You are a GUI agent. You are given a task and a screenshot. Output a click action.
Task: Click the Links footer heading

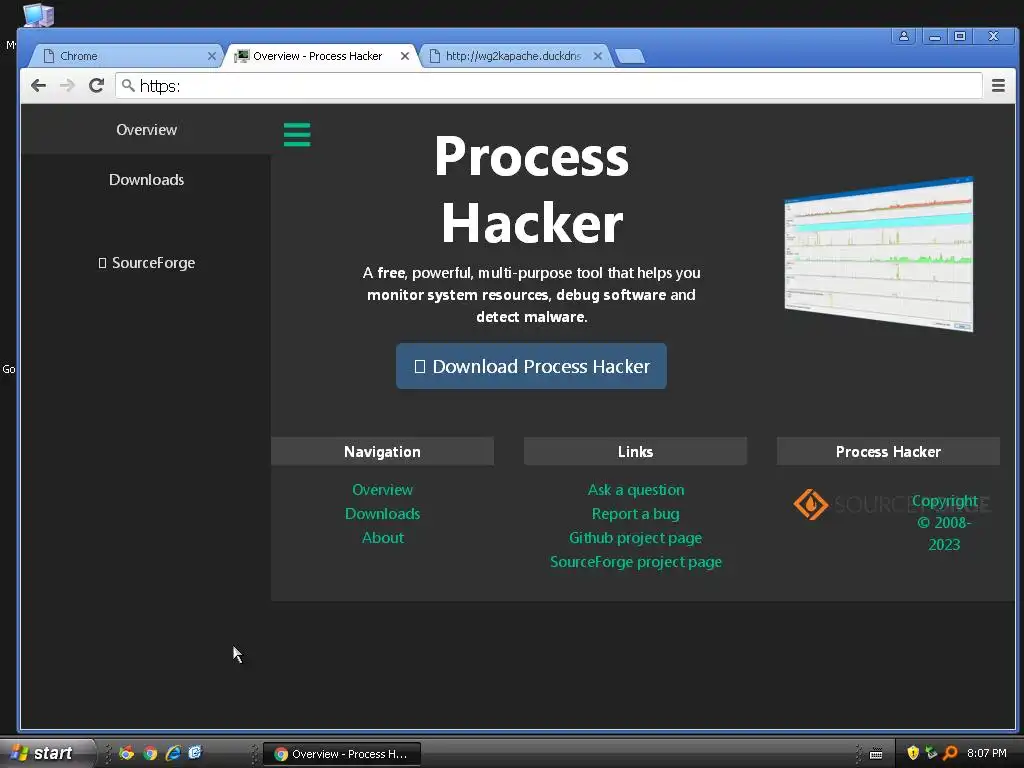point(635,451)
